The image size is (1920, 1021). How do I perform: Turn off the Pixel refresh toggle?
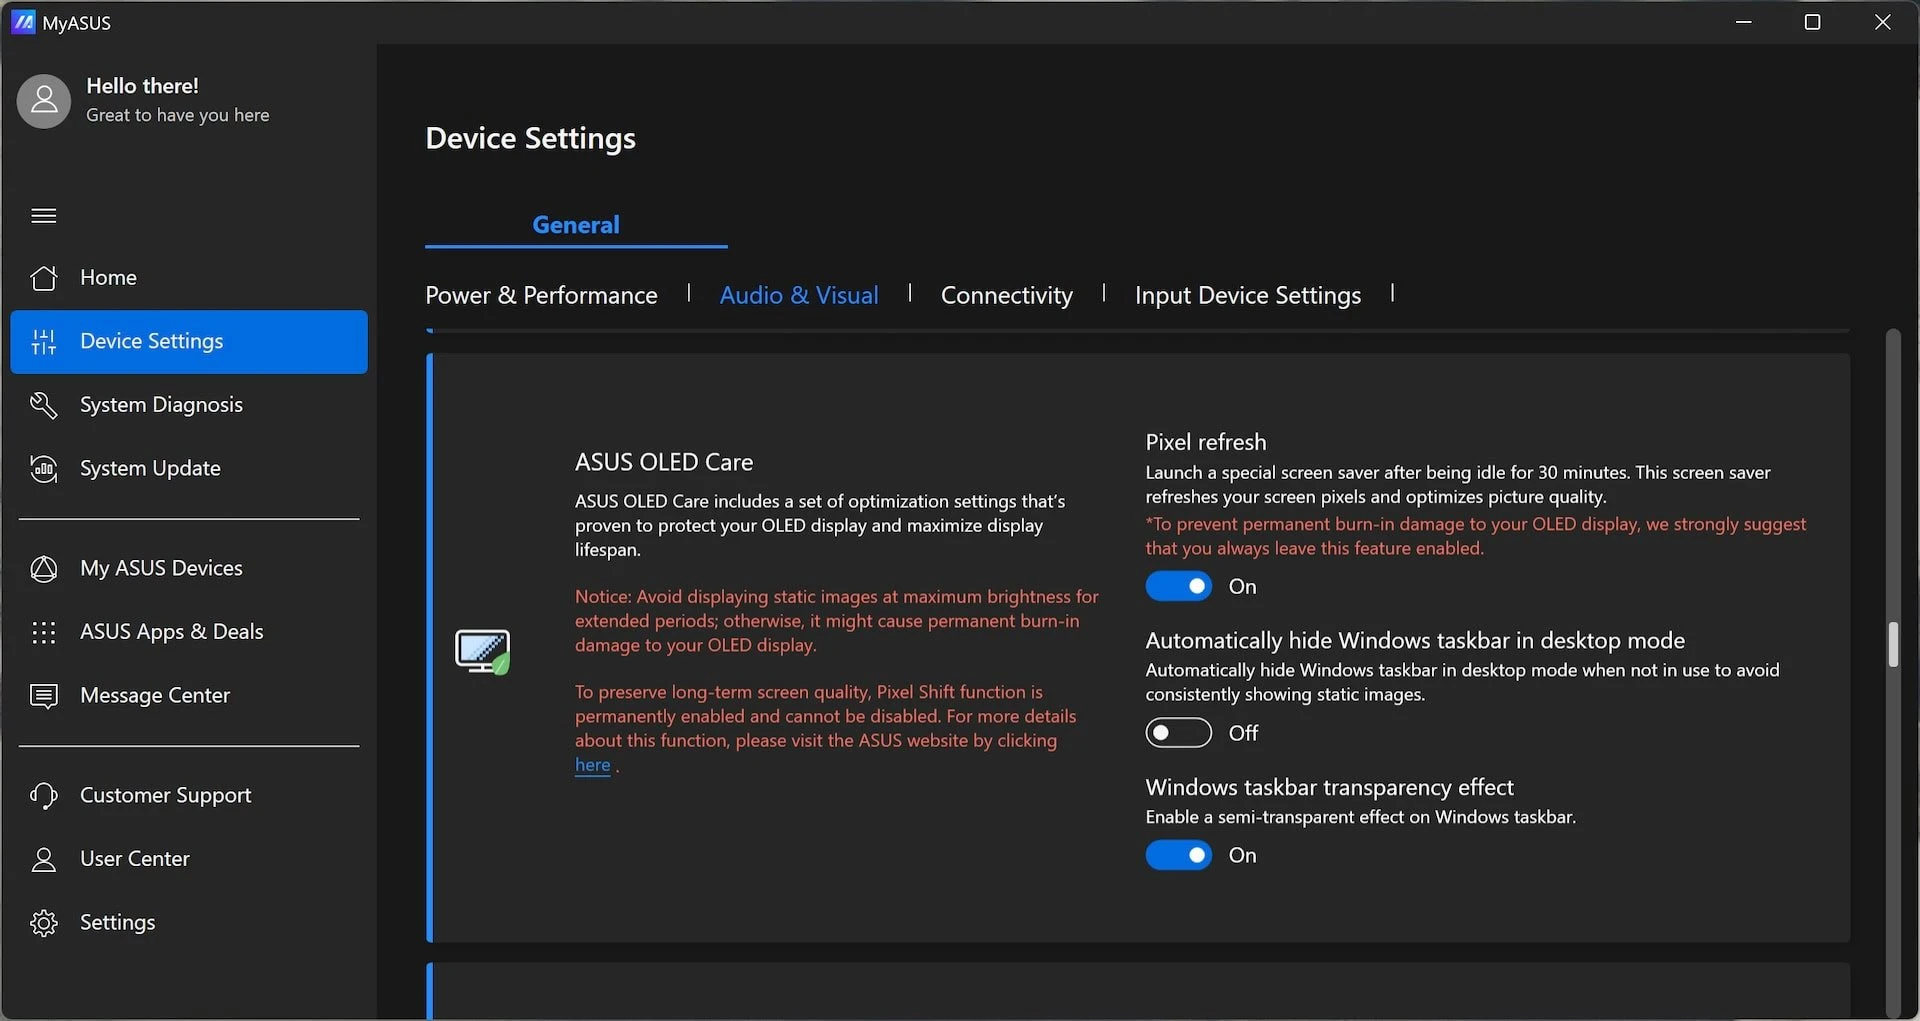[x=1179, y=586]
